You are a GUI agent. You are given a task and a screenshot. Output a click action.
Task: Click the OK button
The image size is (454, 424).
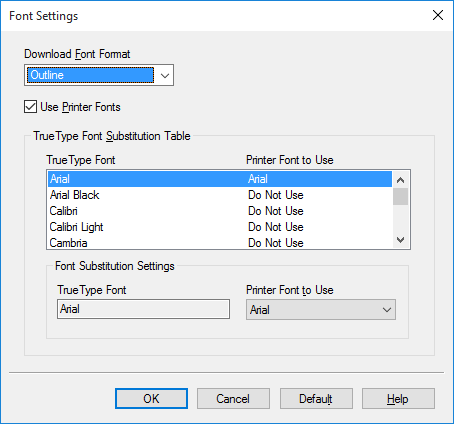151,399
